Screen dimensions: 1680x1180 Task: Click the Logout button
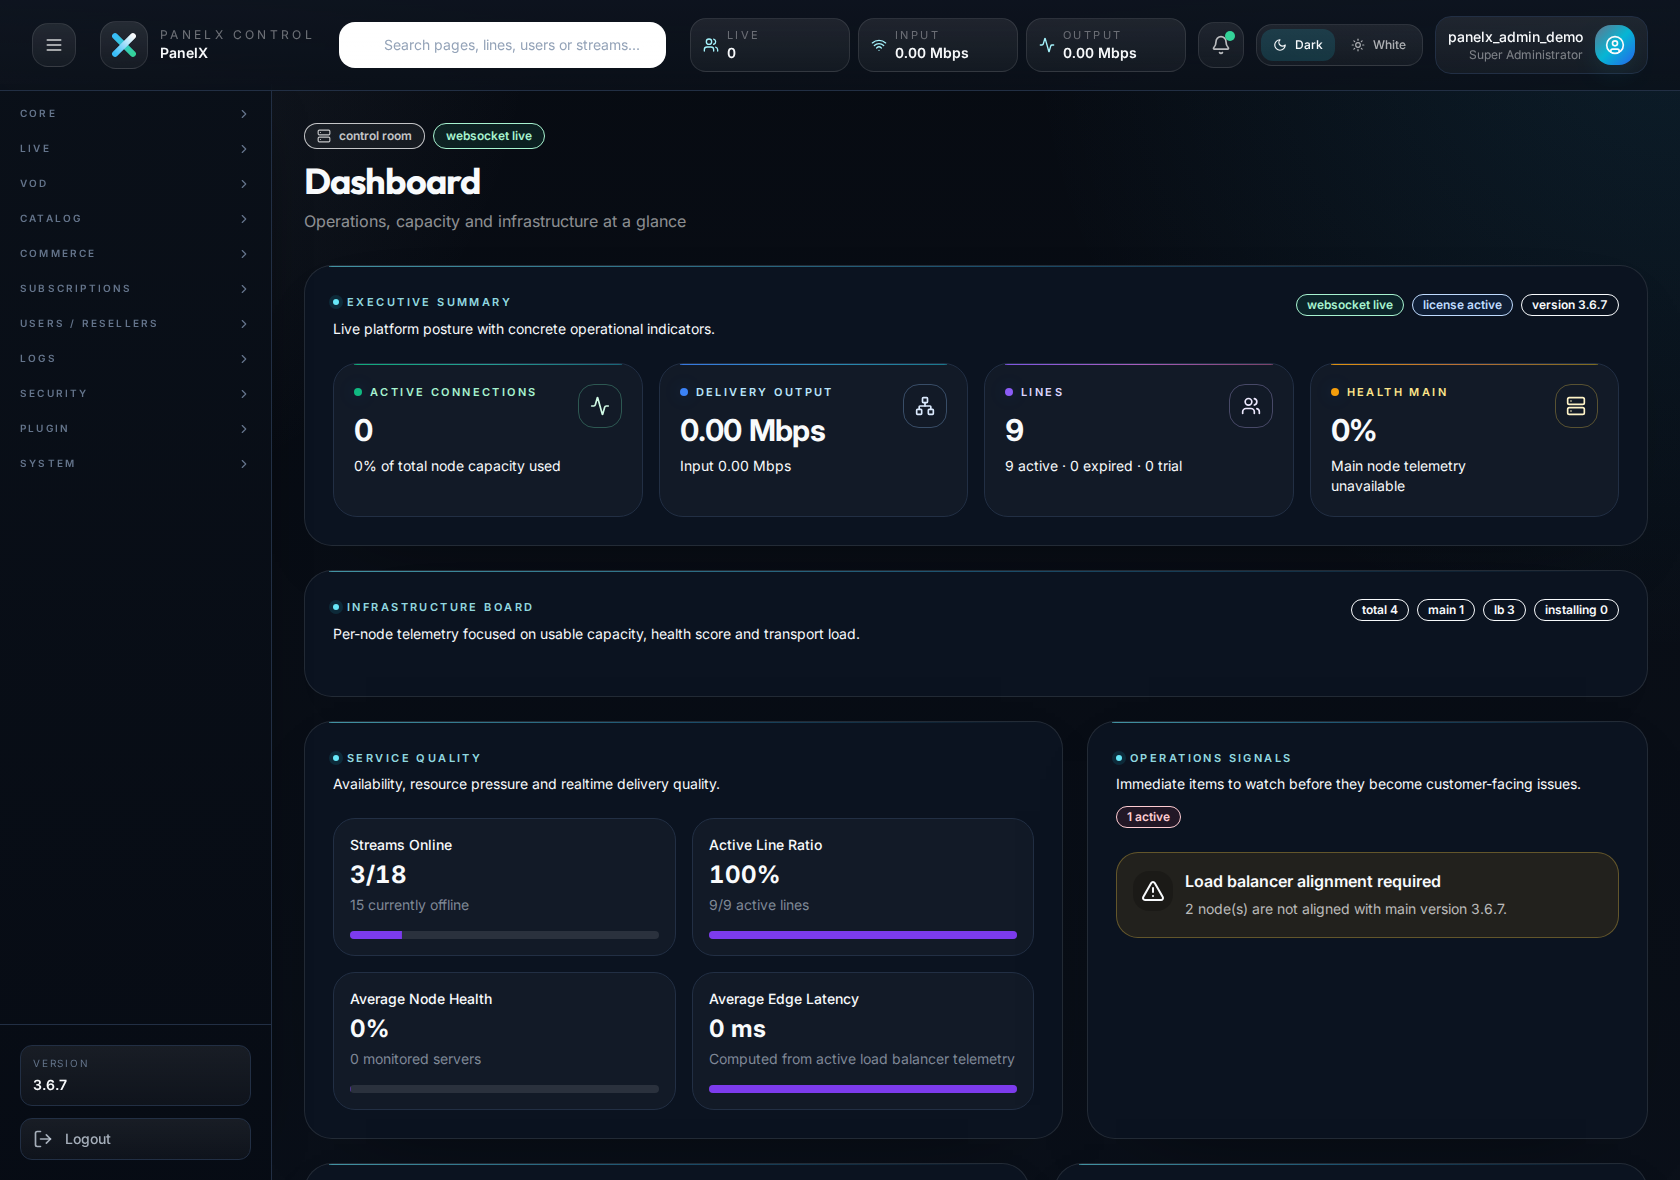[x=135, y=1139]
